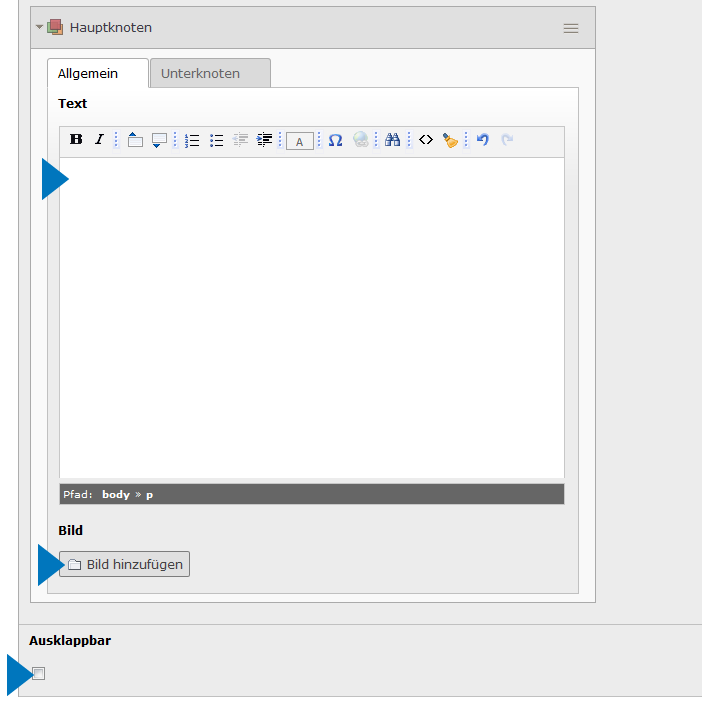Open the Hauptknoten hamburger menu

pyautogui.click(x=571, y=28)
